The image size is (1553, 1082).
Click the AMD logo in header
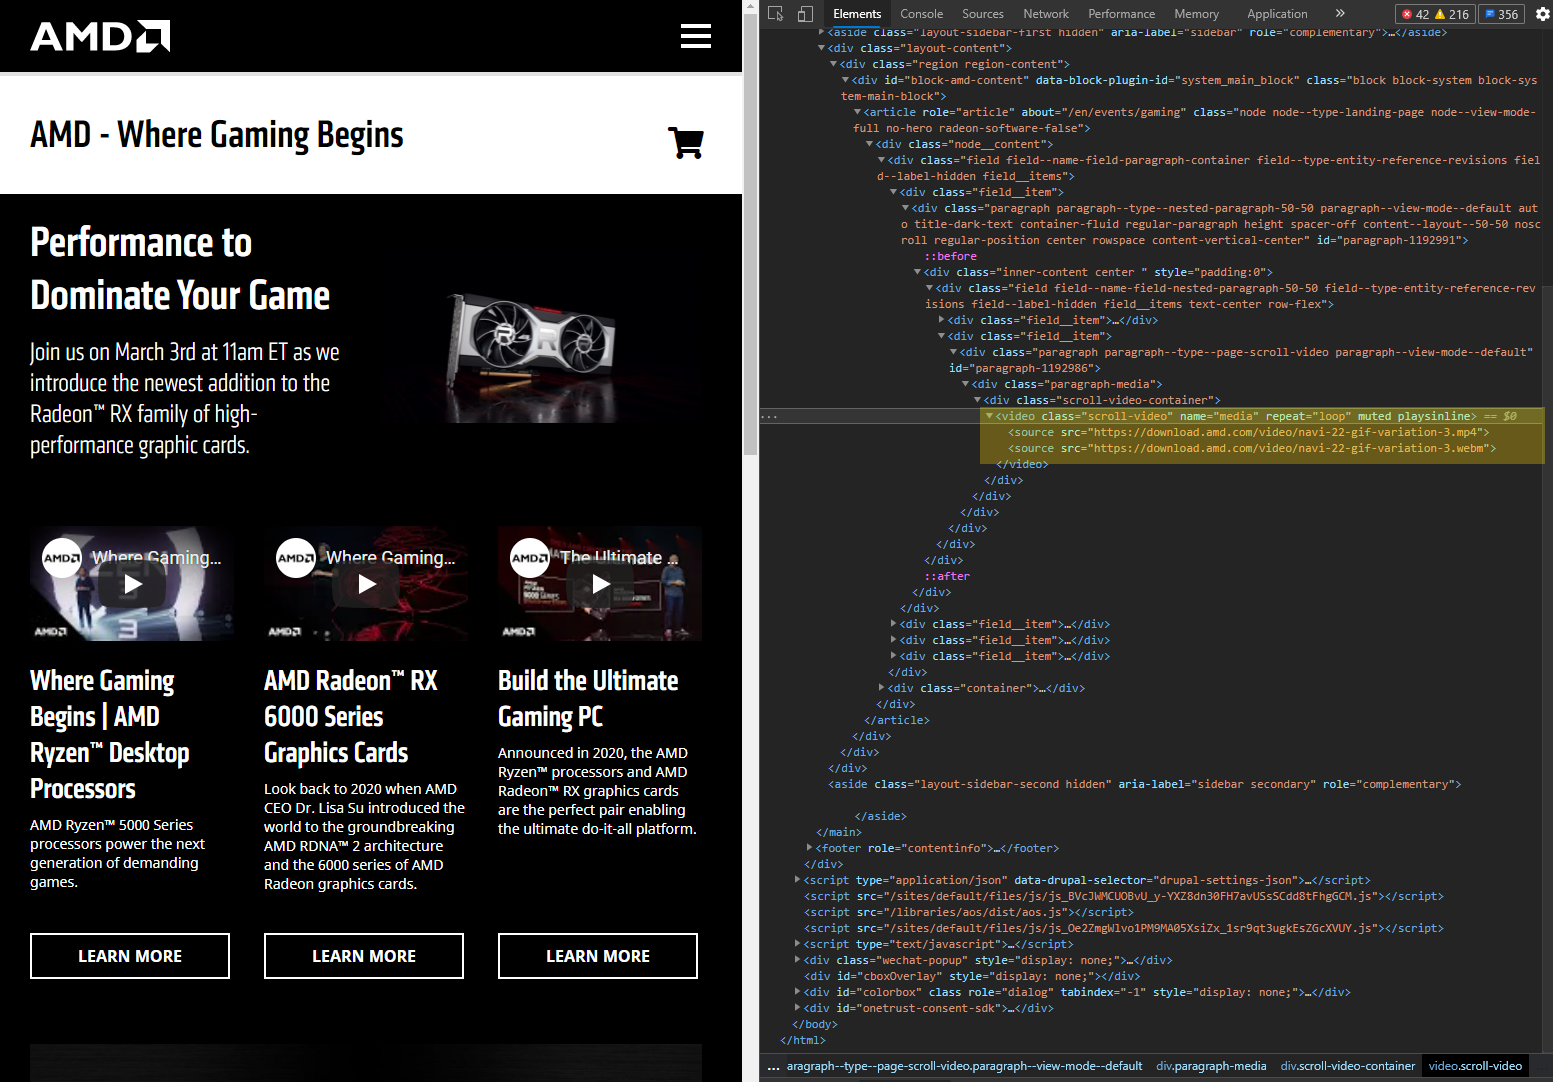pyautogui.click(x=100, y=36)
